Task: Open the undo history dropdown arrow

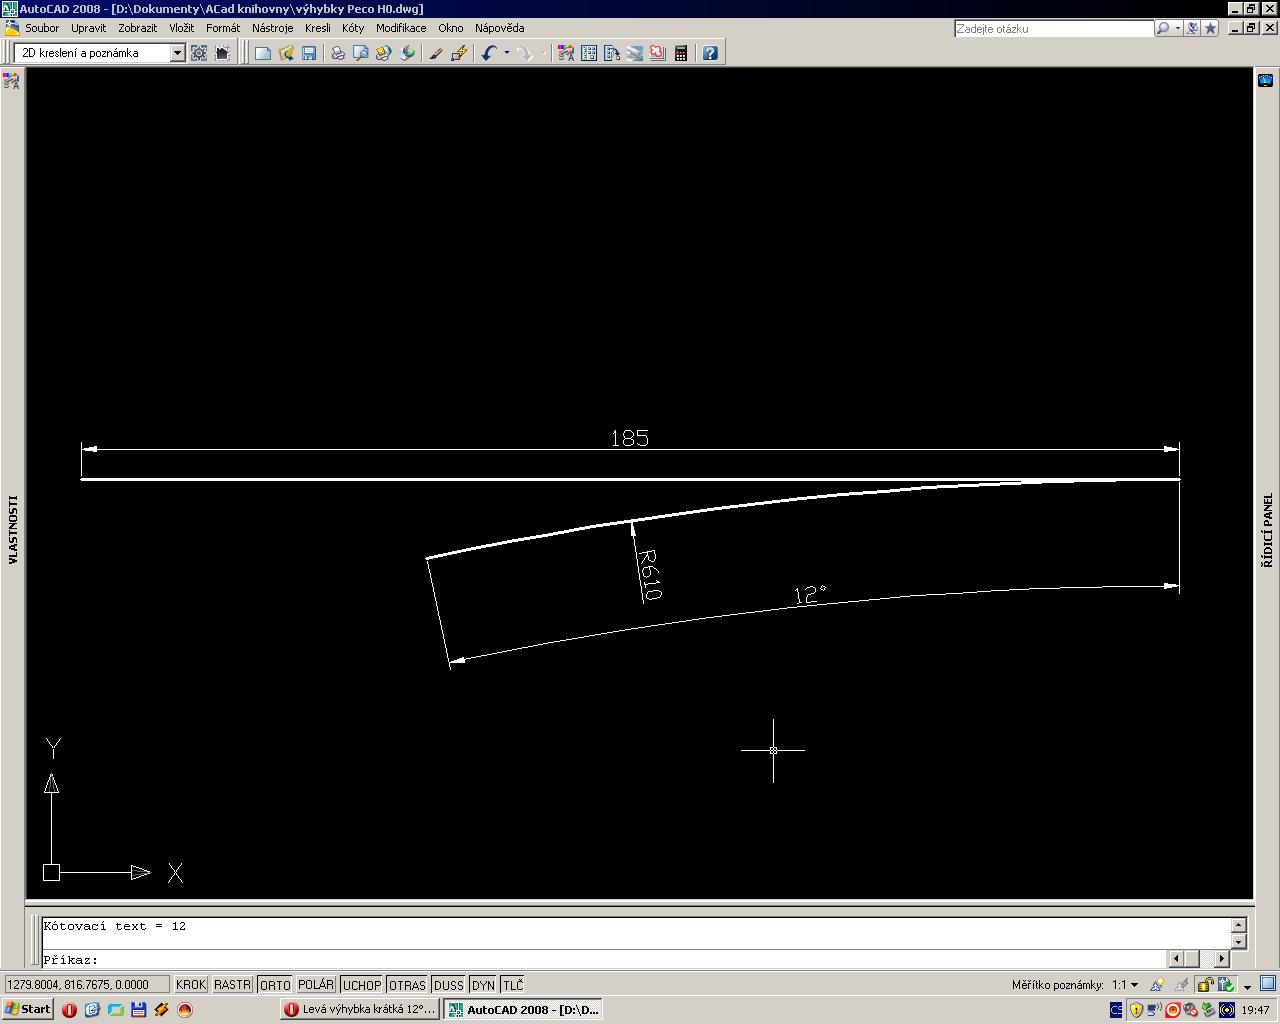Action: point(507,53)
